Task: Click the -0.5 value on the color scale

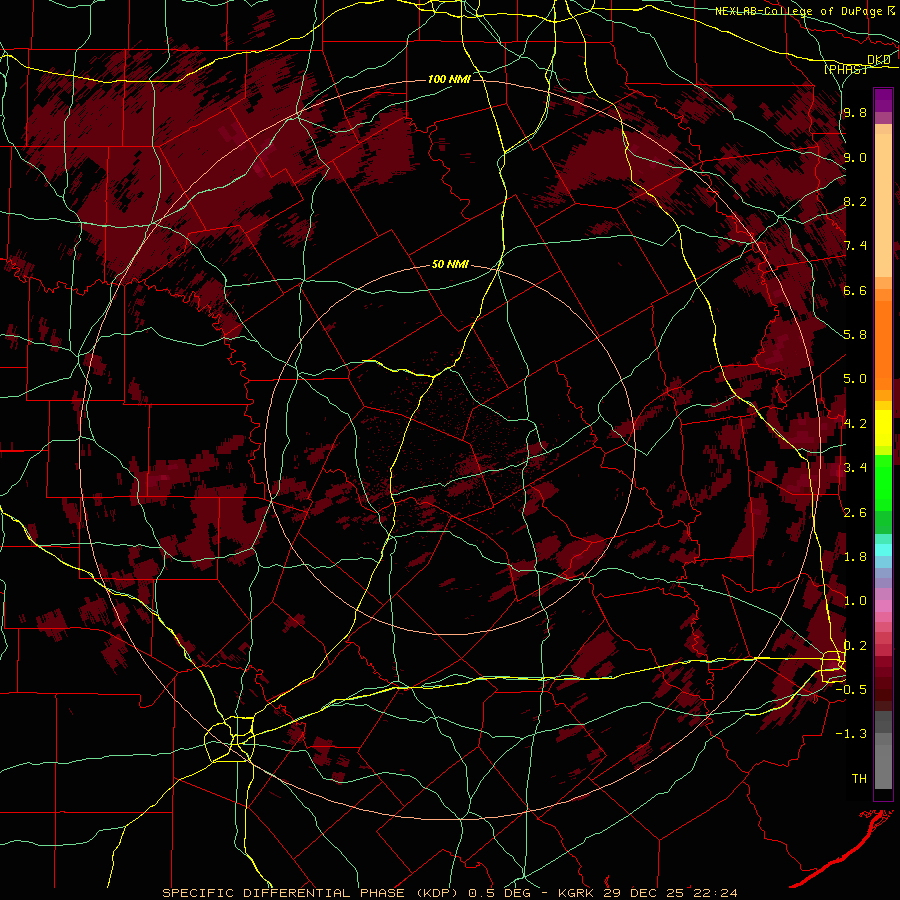Action: (x=851, y=690)
